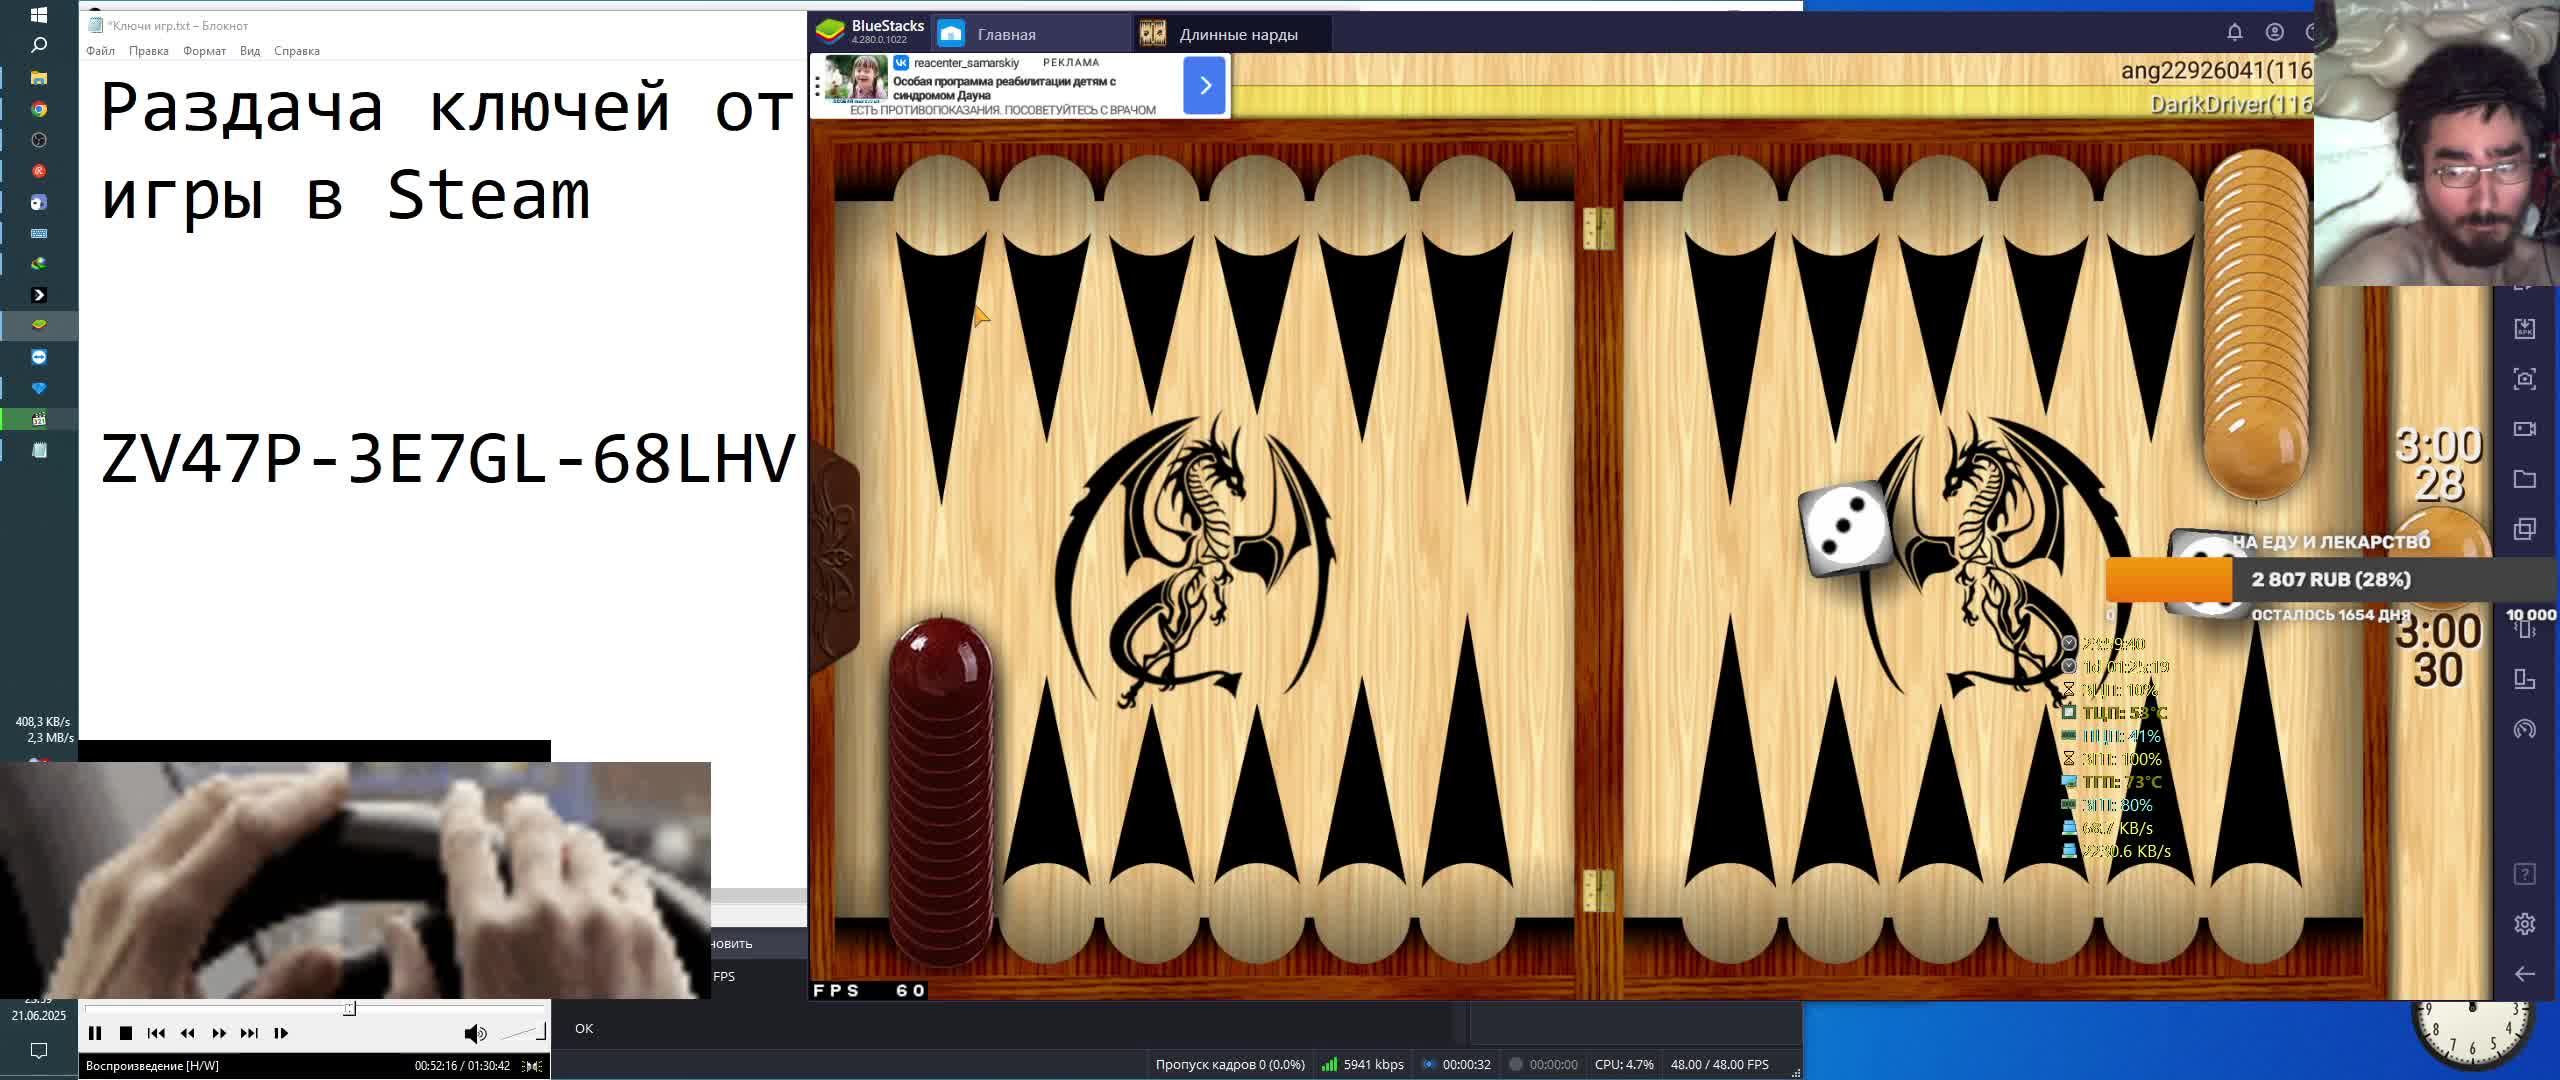
Task: Mute the media player volume
Action: 475,1034
